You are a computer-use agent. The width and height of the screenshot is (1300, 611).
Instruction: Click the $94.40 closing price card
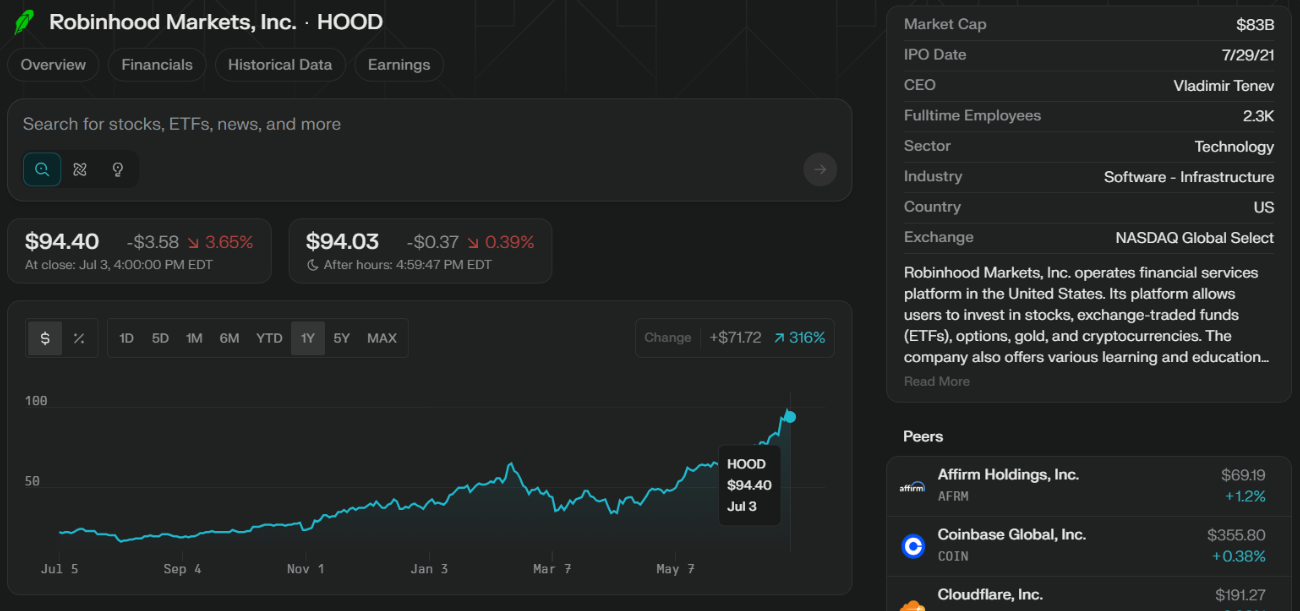[139, 251]
